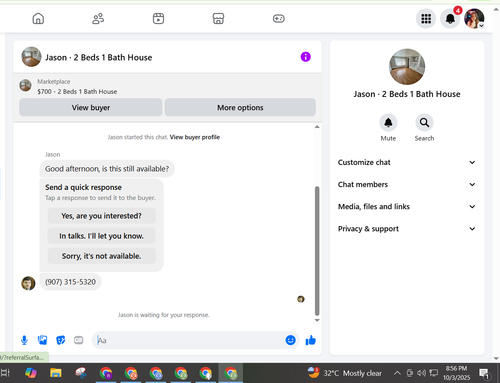The height and width of the screenshot is (383, 500).
Task: Click Jason's avatar beside phone number message
Action: pos(28,283)
